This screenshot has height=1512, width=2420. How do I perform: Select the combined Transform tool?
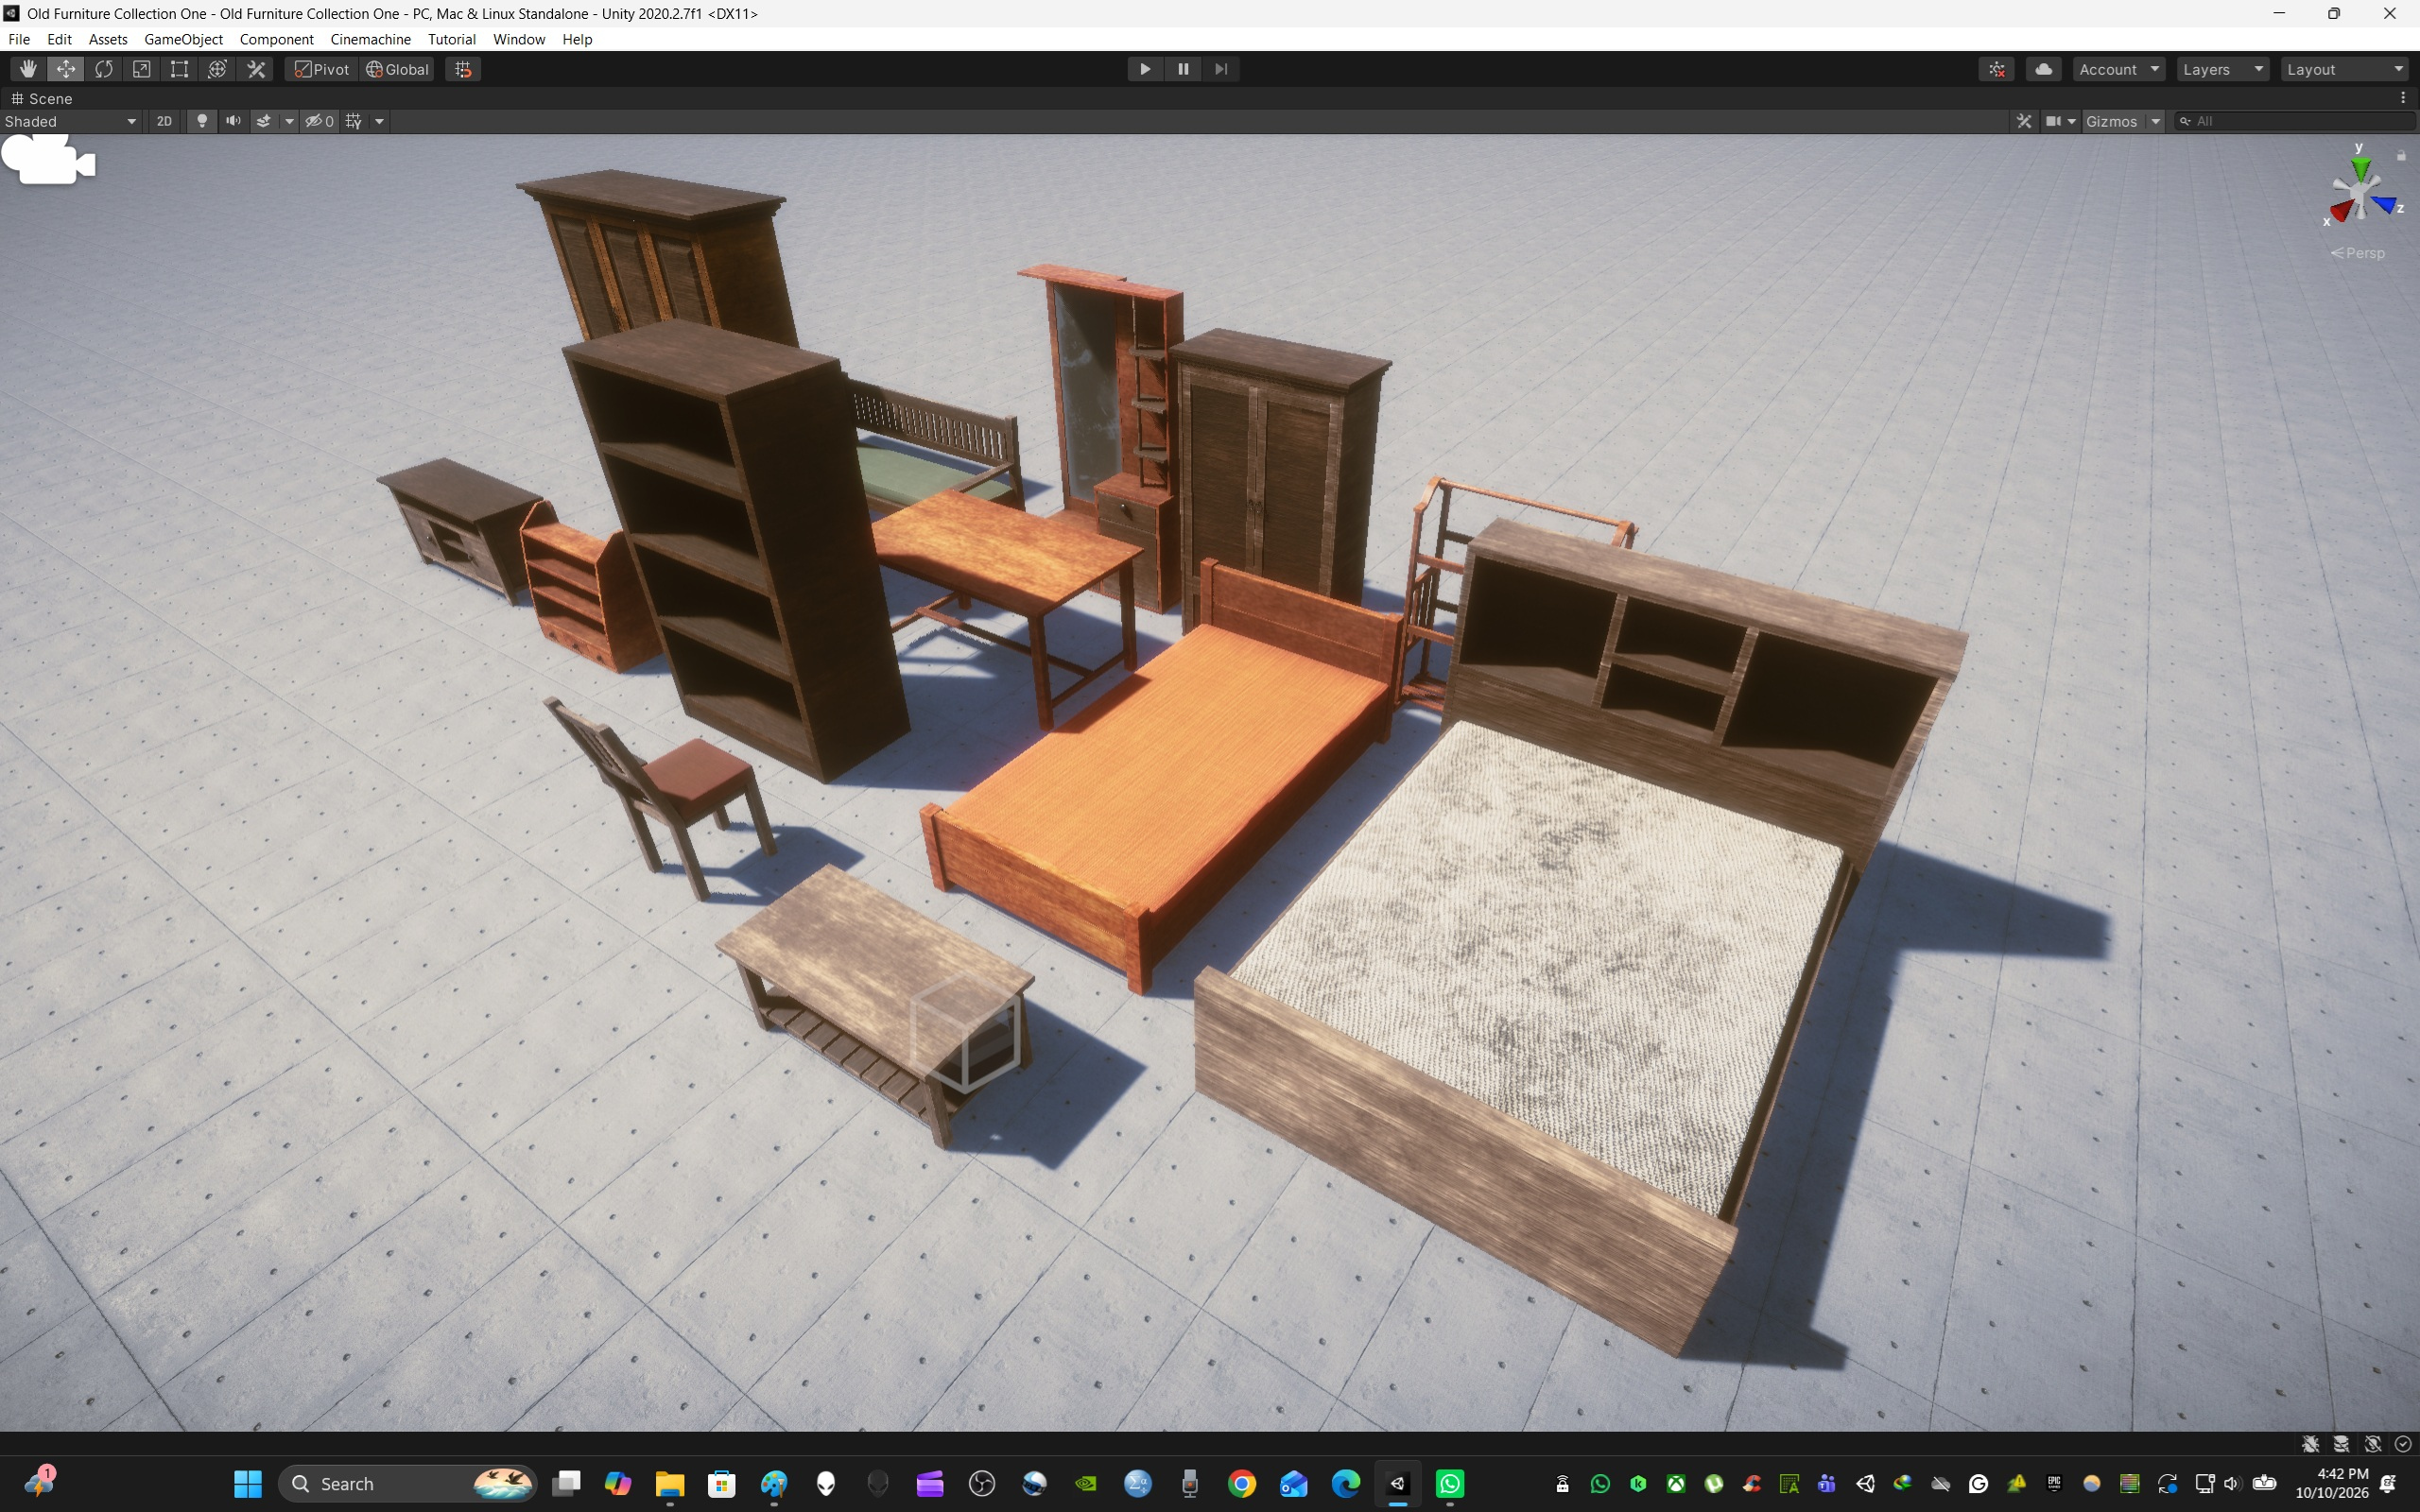point(218,69)
